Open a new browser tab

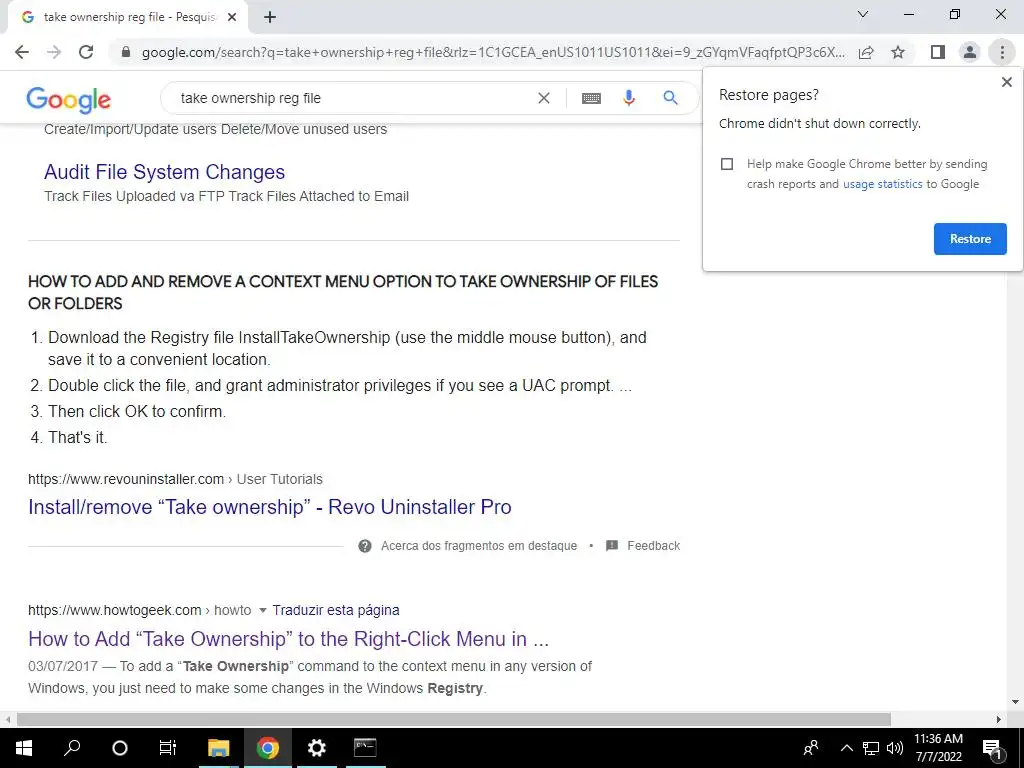tap(270, 18)
